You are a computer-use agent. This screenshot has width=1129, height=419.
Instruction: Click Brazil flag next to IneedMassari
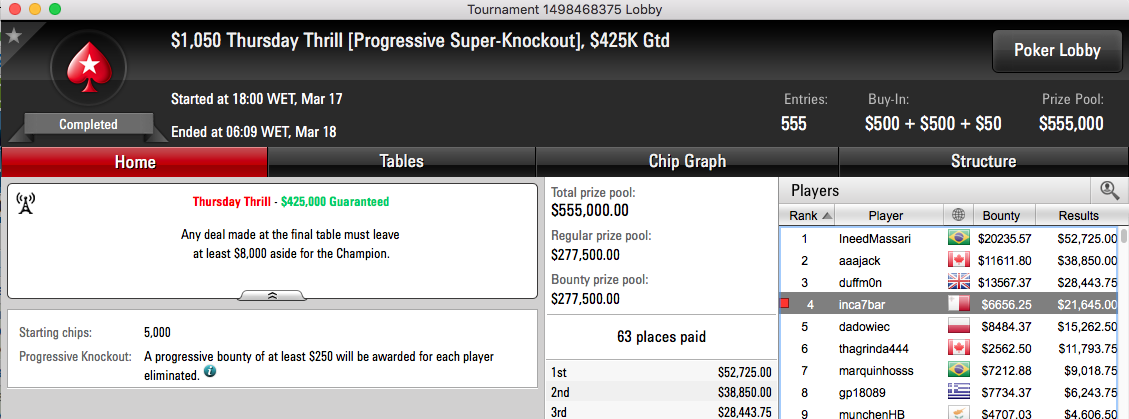pyautogui.click(x=959, y=238)
